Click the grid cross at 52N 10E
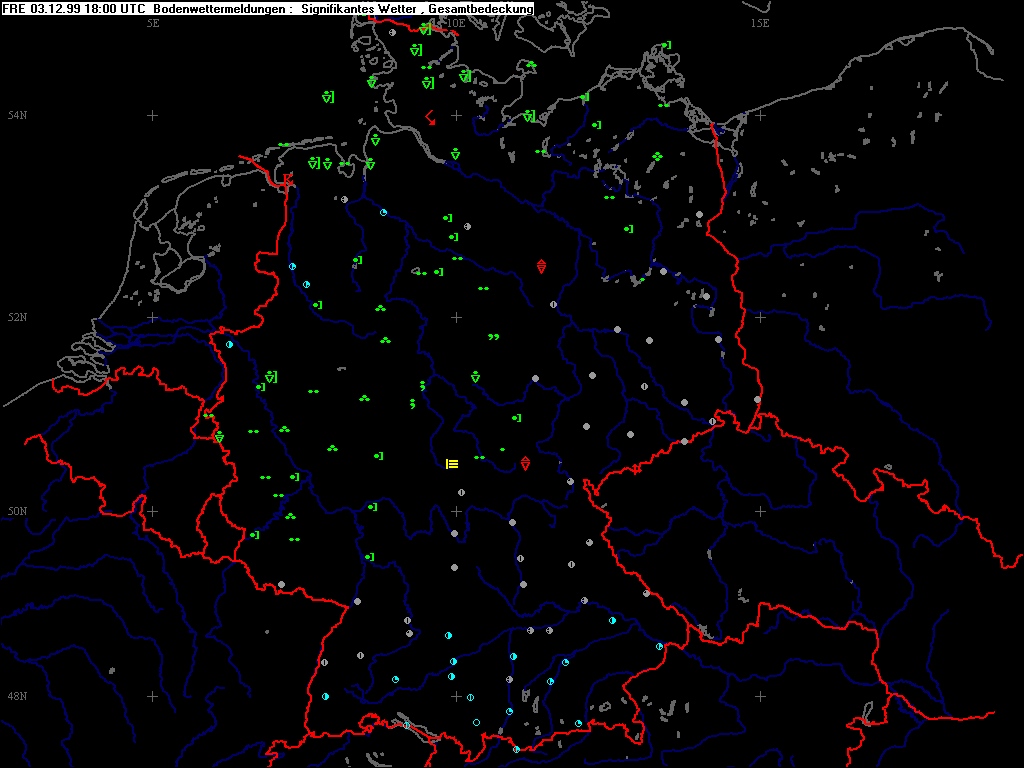Image resolution: width=1024 pixels, height=768 pixels. click(x=456, y=317)
